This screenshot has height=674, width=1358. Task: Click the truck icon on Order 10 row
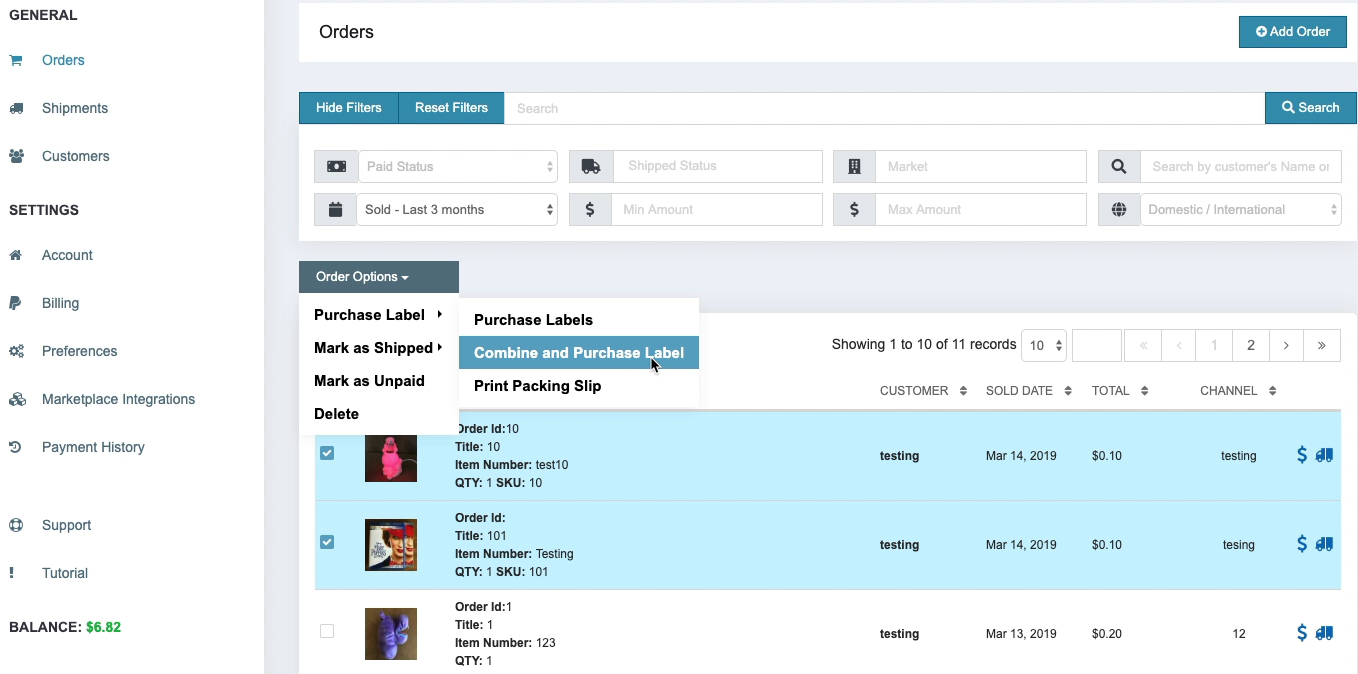point(1324,455)
